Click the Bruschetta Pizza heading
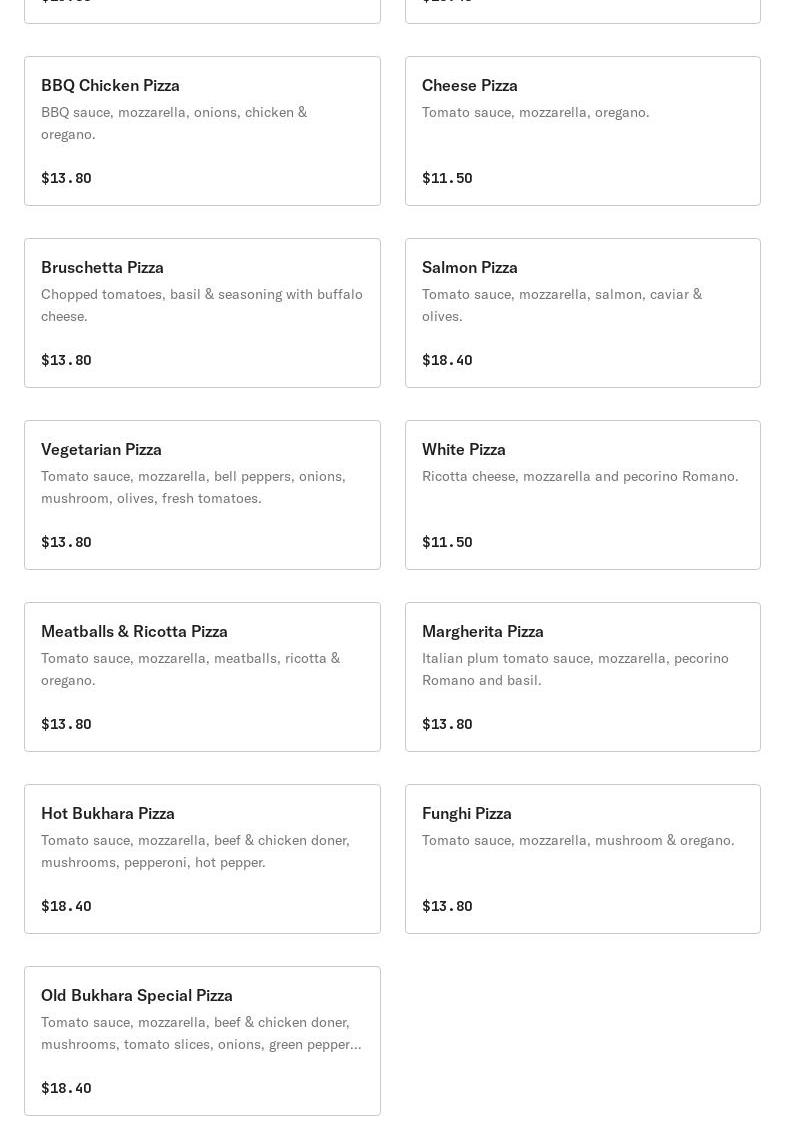Image resolution: width=785 pixels, height=1132 pixels. click(102, 267)
